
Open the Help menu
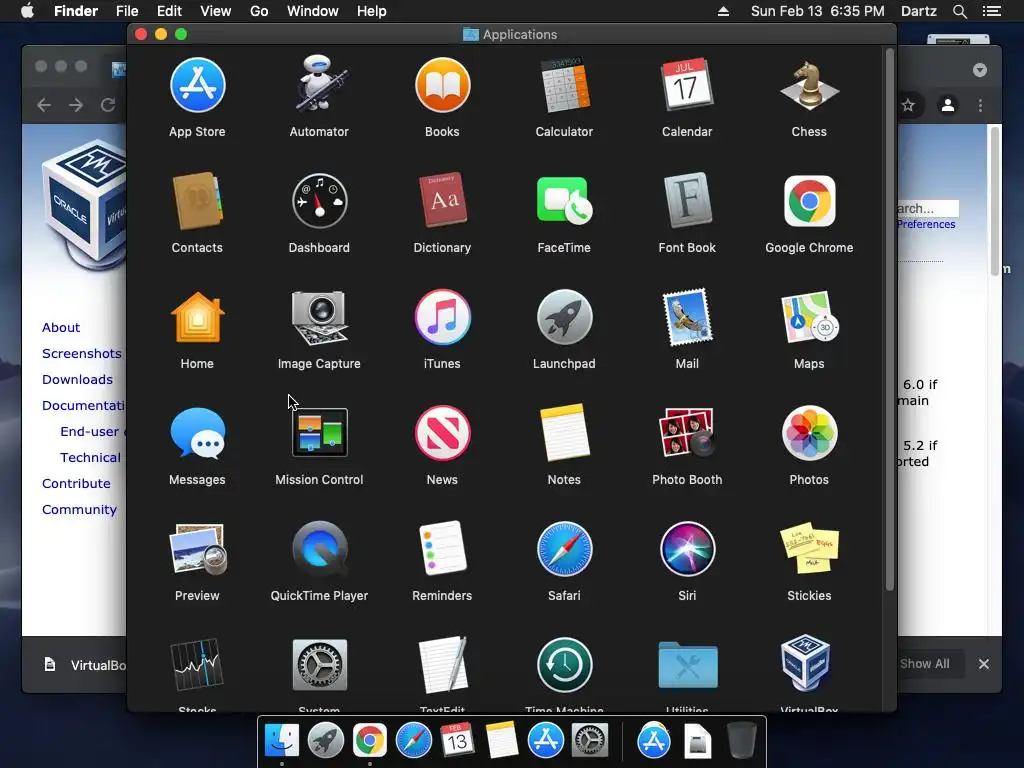pos(372,11)
